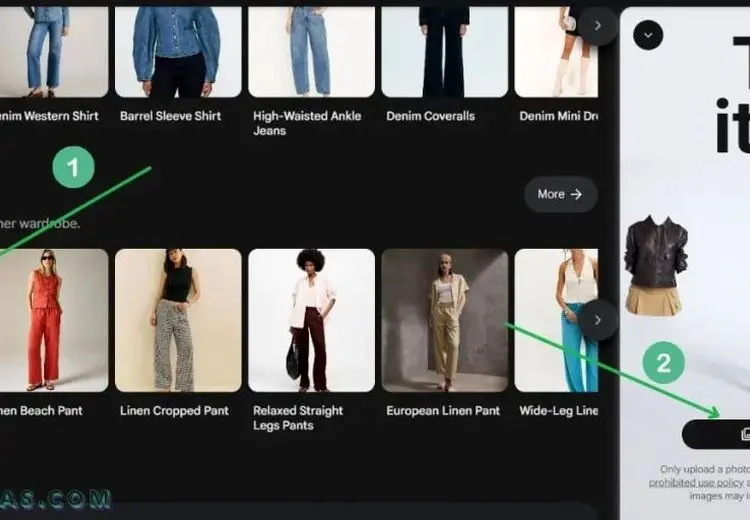Open the Barrel Sleeve Shirt photo

click(x=178, y=50)
